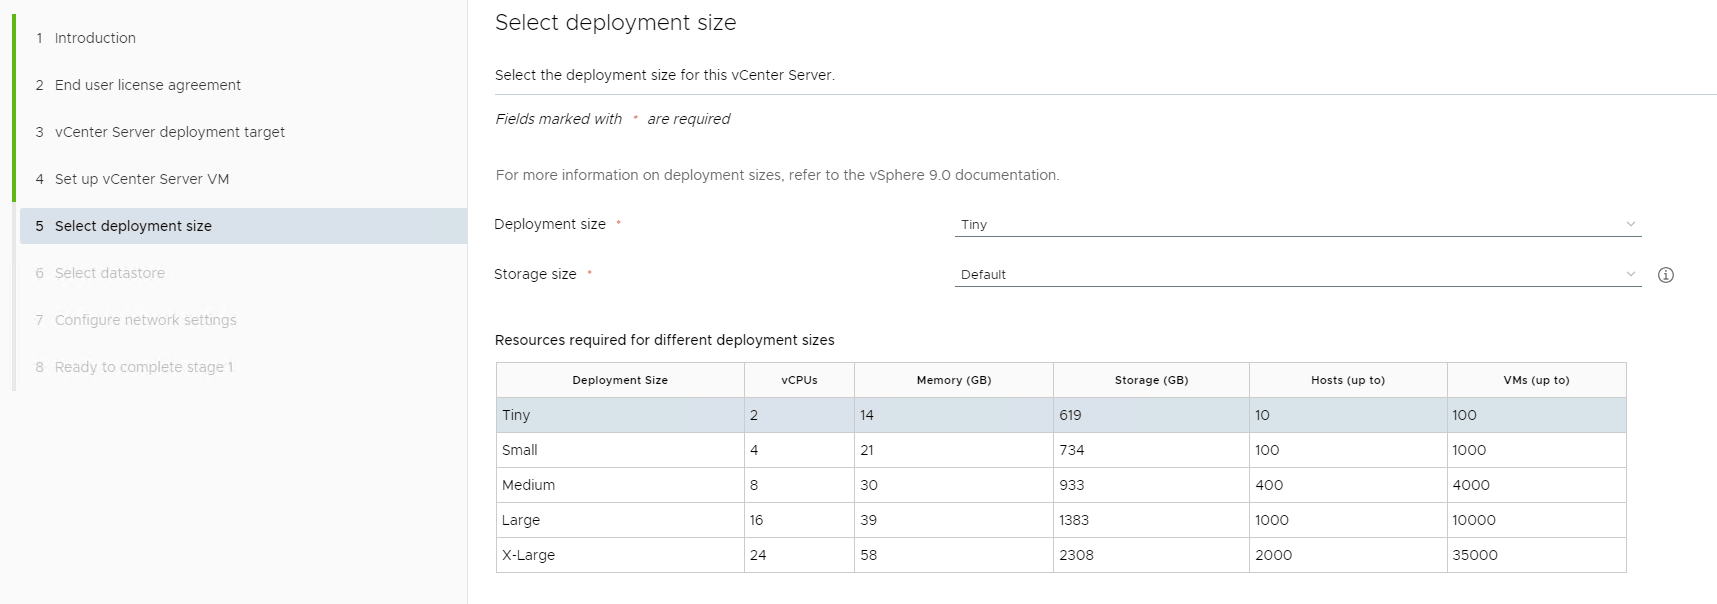Go to End user license agreement step
This screenshot has height=604, width=1717.
click(x=147, y=85)
